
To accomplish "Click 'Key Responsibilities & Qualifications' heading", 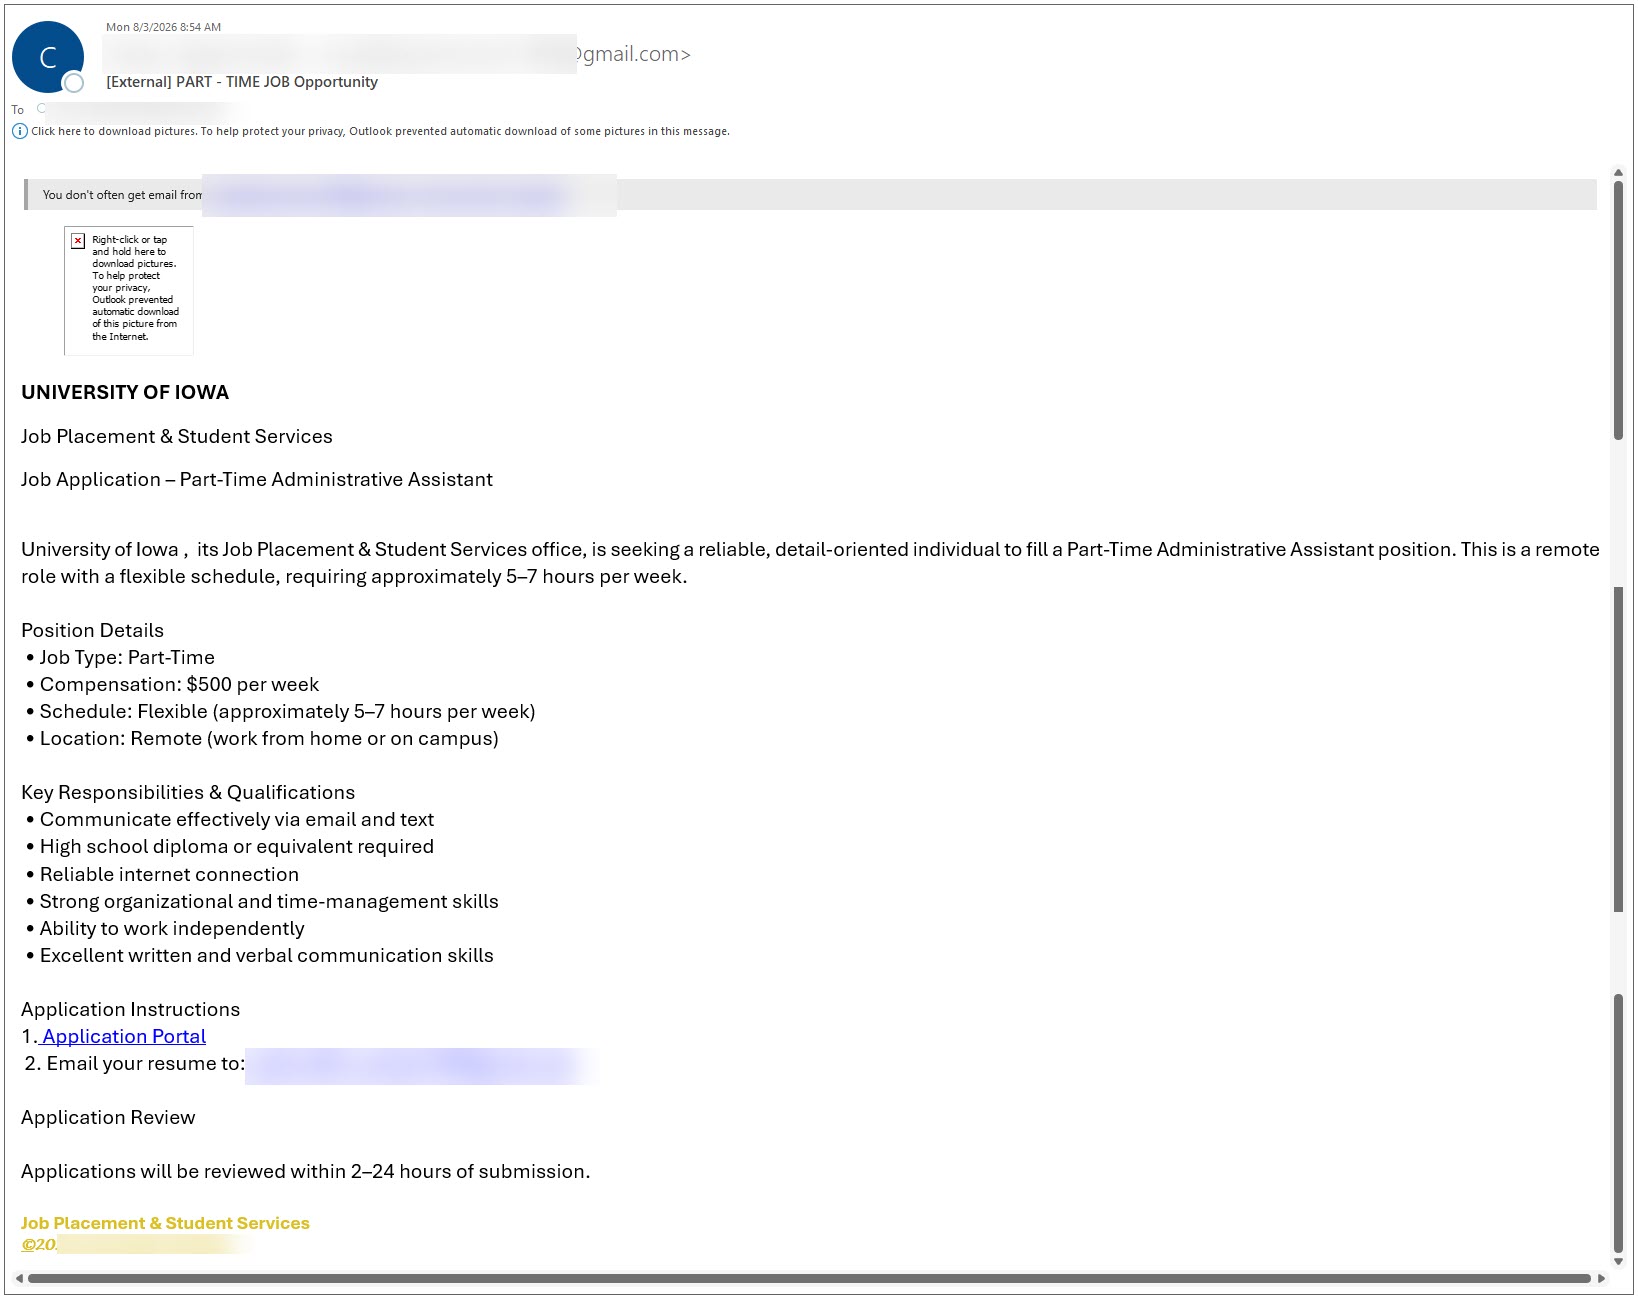I will [188, 792].
